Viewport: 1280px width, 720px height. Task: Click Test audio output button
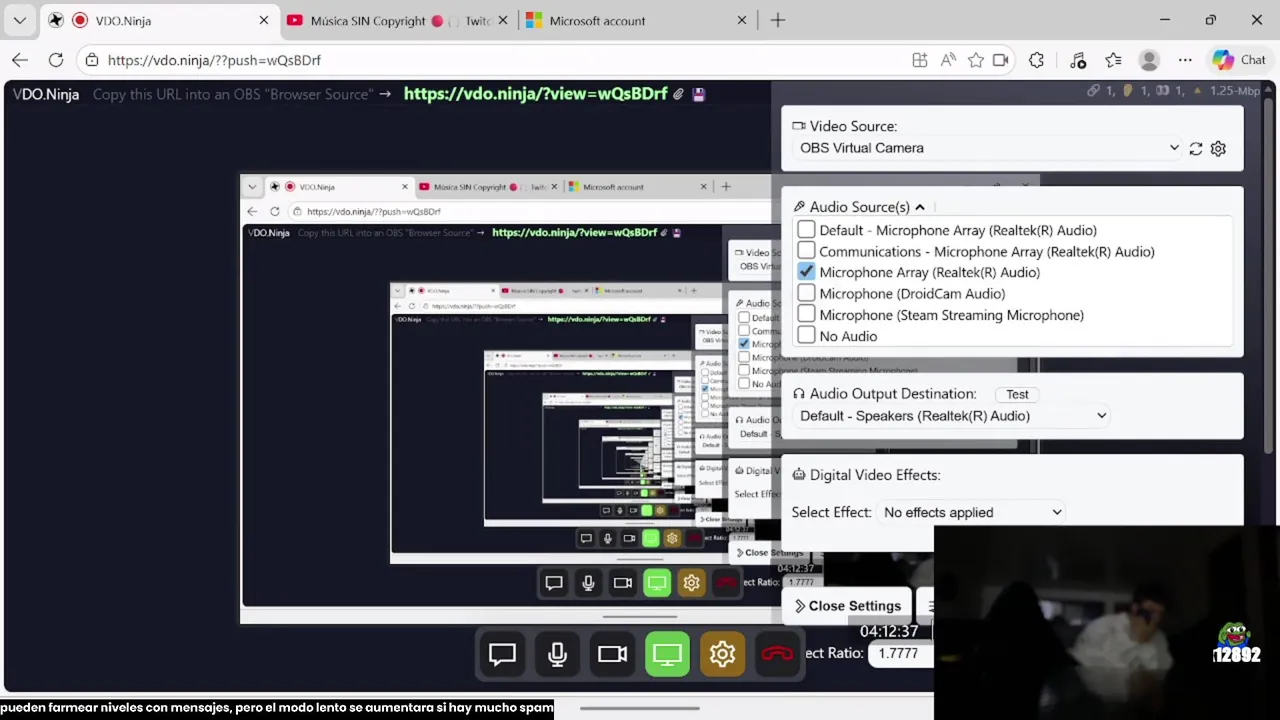[x=1017, y=394]
